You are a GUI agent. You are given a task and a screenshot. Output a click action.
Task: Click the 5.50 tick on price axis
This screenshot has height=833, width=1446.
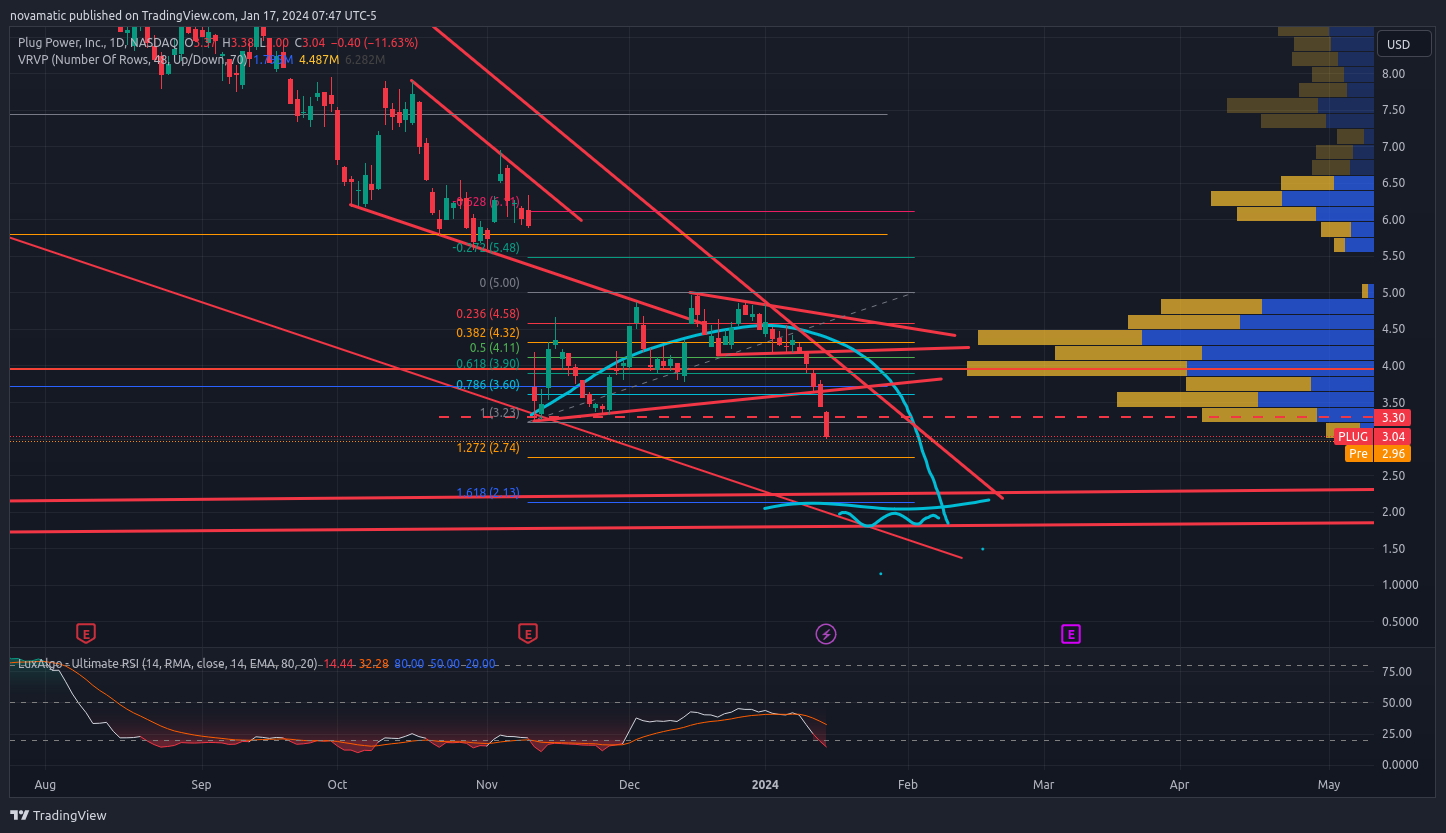click(x=1393, y=256)
